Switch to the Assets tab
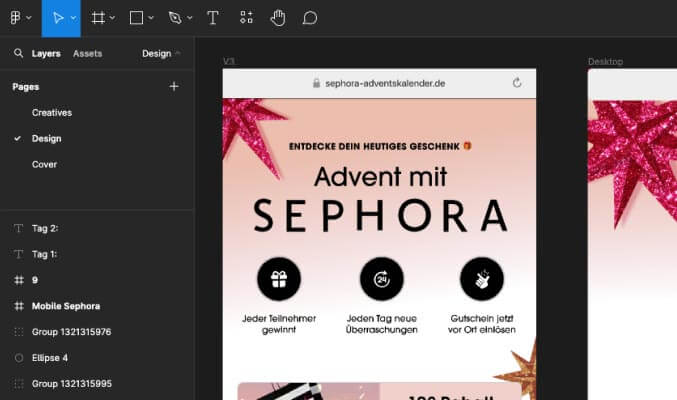The width and height of the screenshot is (677, 400). pyautogui.click(x=87, y=54)
